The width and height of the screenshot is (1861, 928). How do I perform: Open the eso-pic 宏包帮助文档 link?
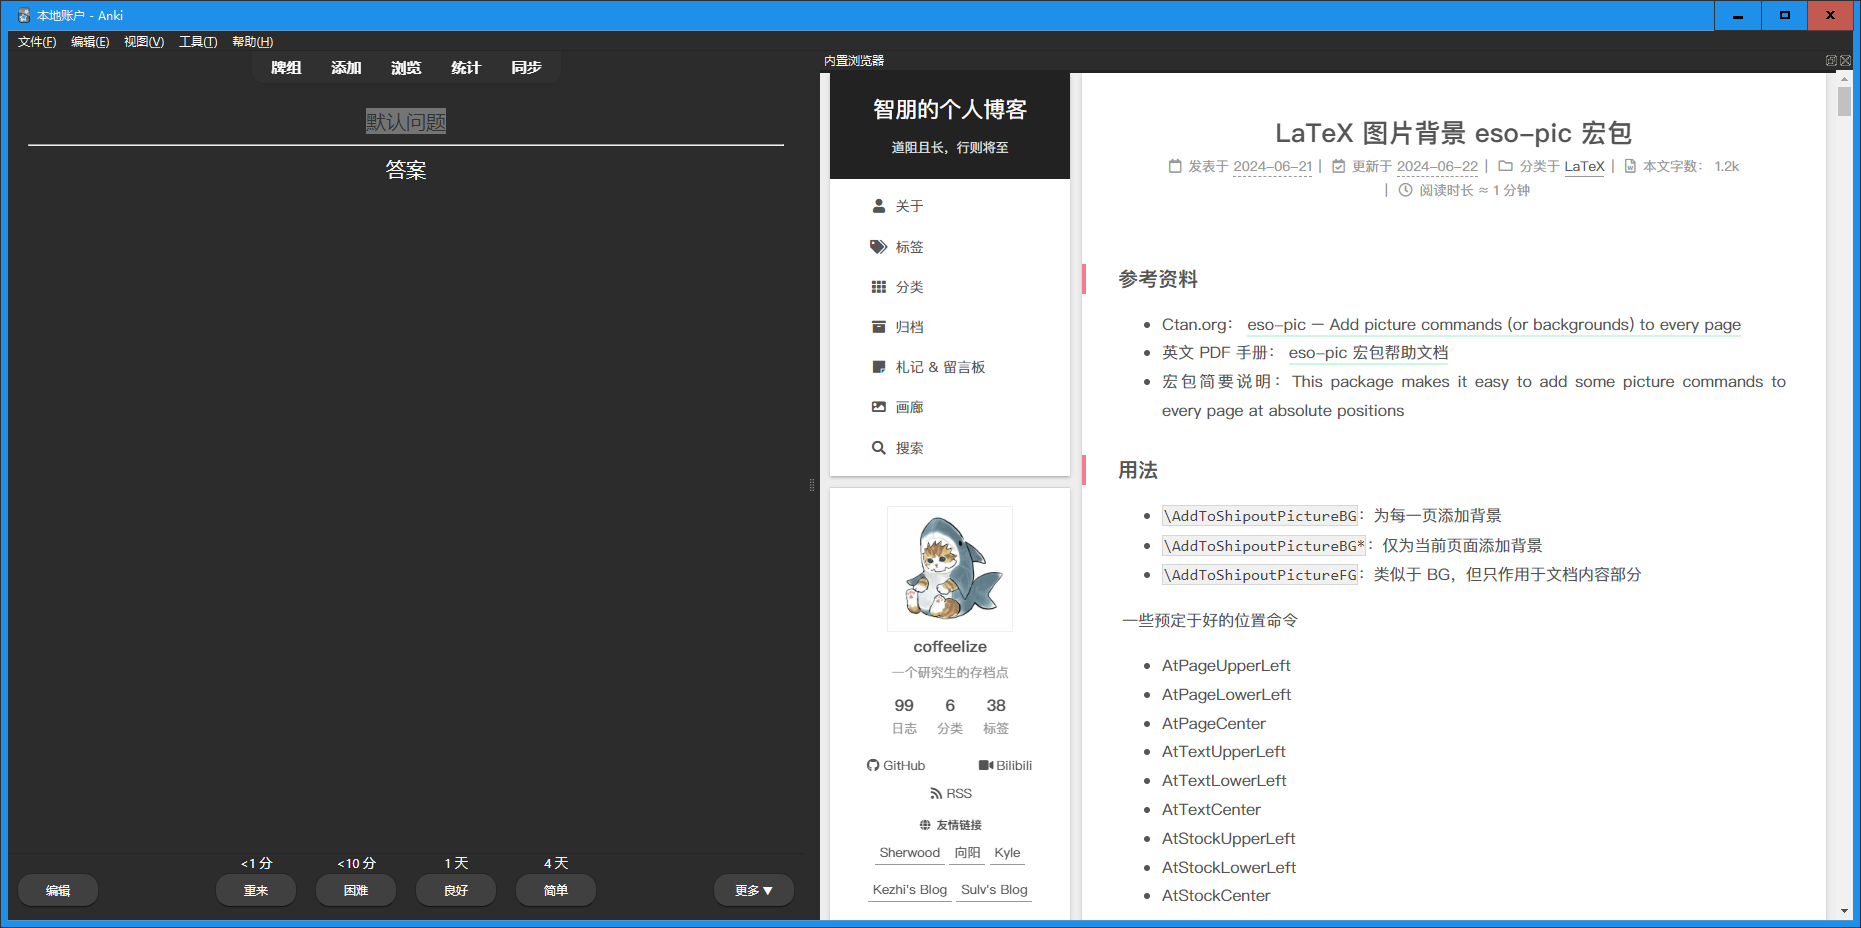pyautogui.click(x=1367, y=353)
